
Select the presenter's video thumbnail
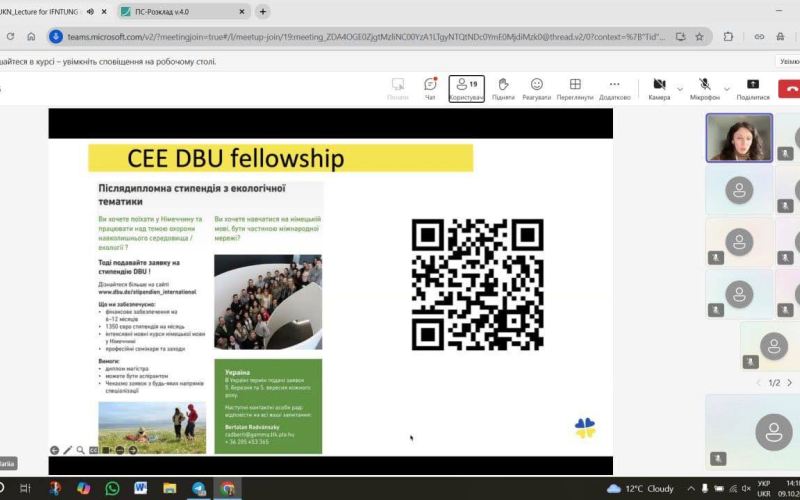point(739,137)
